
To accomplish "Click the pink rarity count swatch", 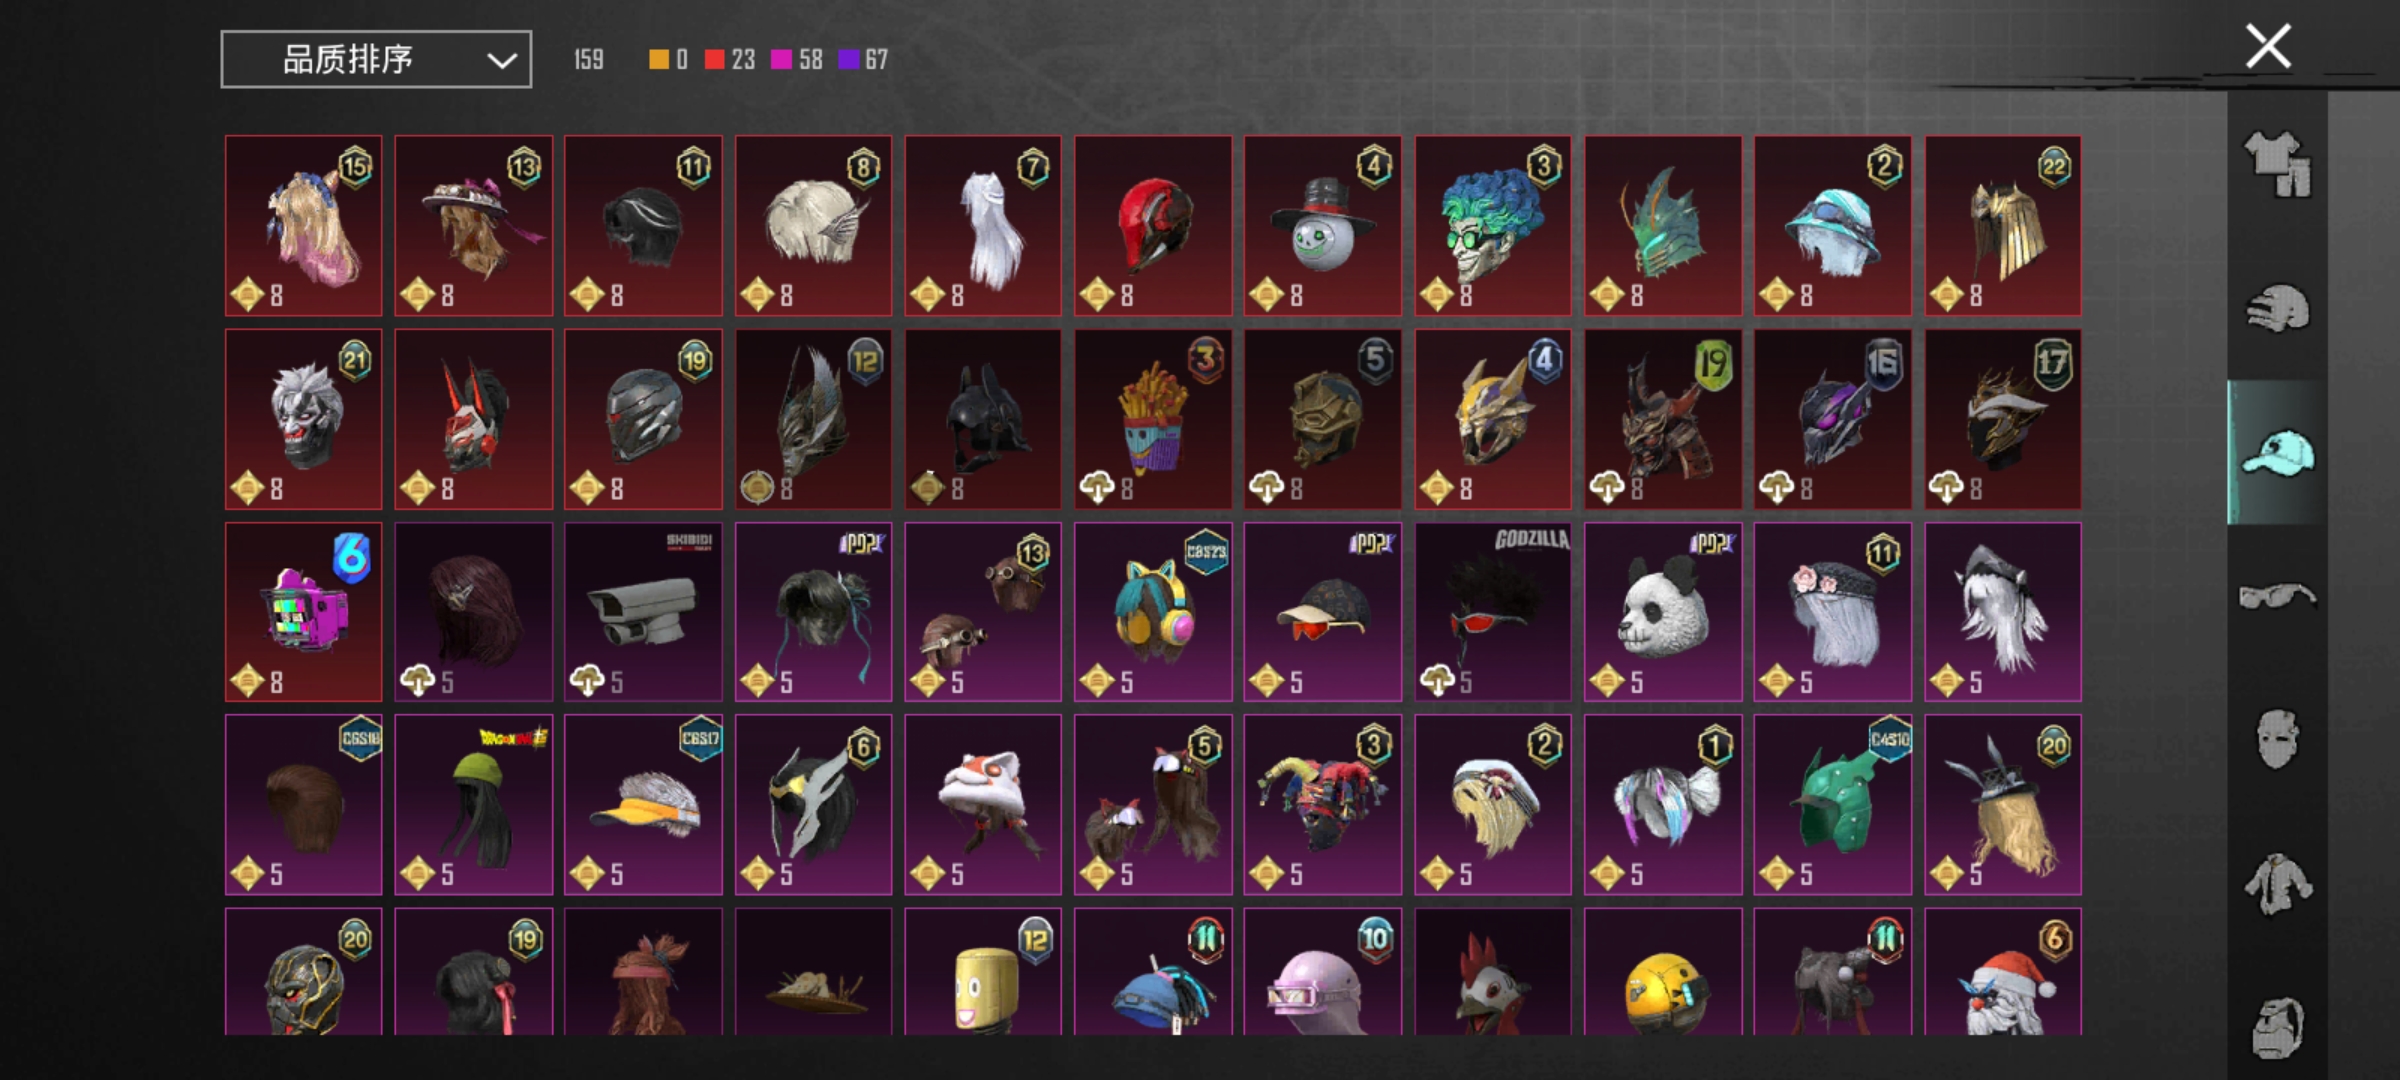I will pyautogui.click(x=781, y=60).
